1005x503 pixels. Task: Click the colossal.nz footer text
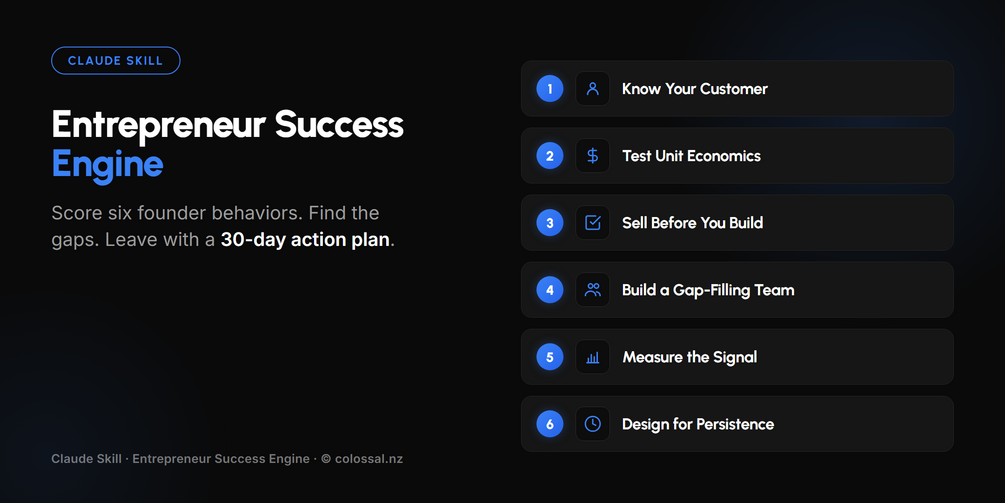(369, 459)
